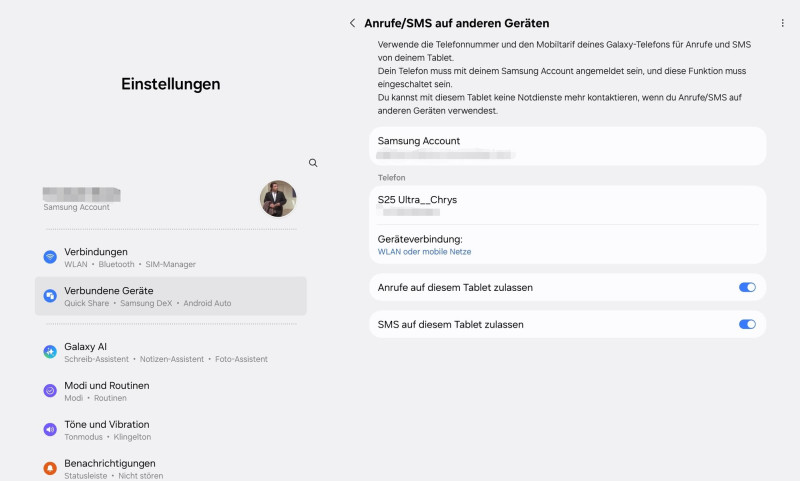Click the Samsung Account label under blurred name
This screenshot has height=481, width=800.
pyautogui.click(x=77, y=207)
